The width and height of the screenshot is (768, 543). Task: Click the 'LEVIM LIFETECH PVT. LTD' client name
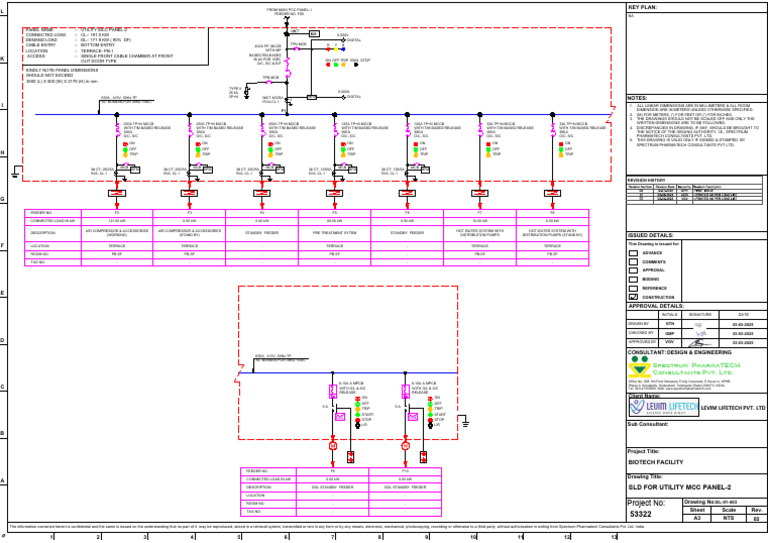[x=733, y=408]
